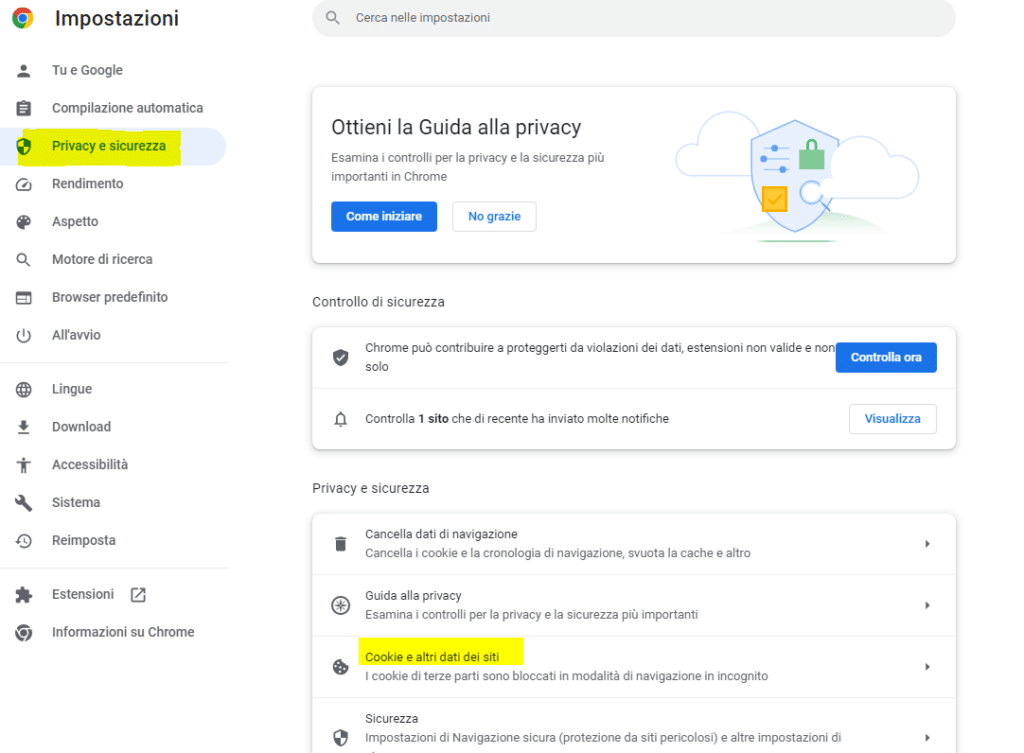Click the accessibility figure icon
1024x753 pixels.
(x=24, y=465)
